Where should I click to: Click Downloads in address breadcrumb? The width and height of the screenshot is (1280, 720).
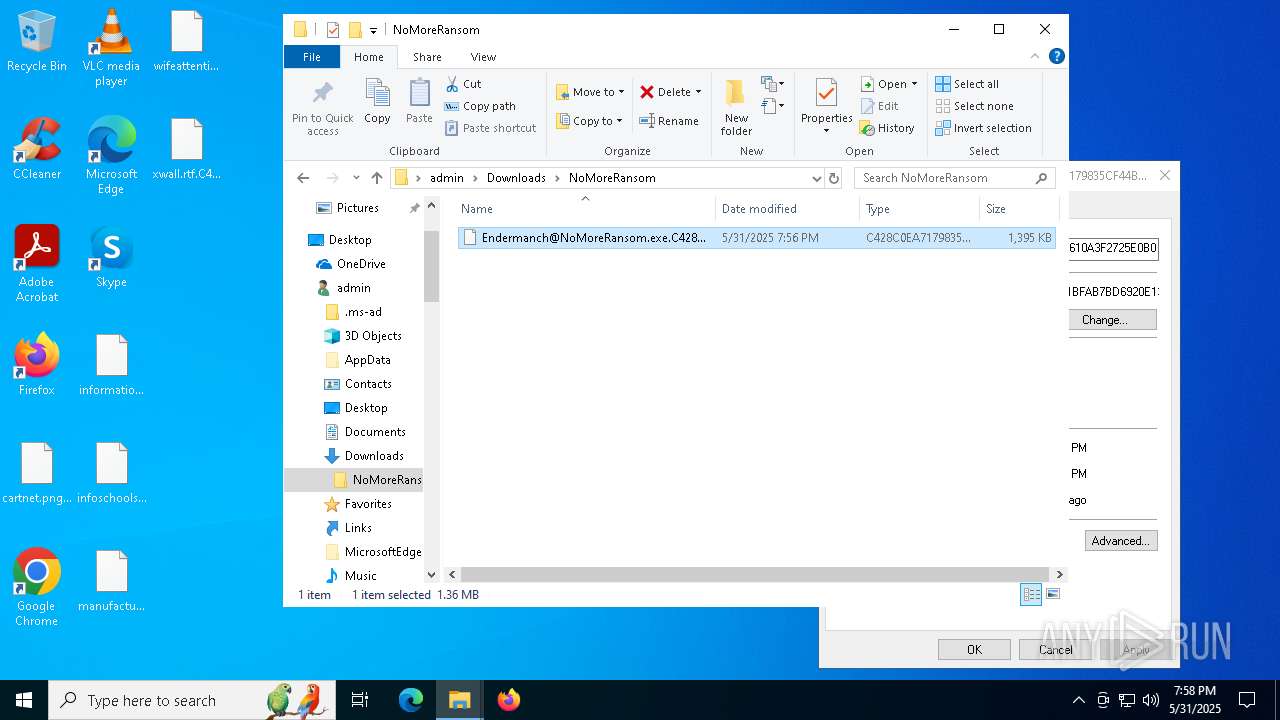(516, 178)
